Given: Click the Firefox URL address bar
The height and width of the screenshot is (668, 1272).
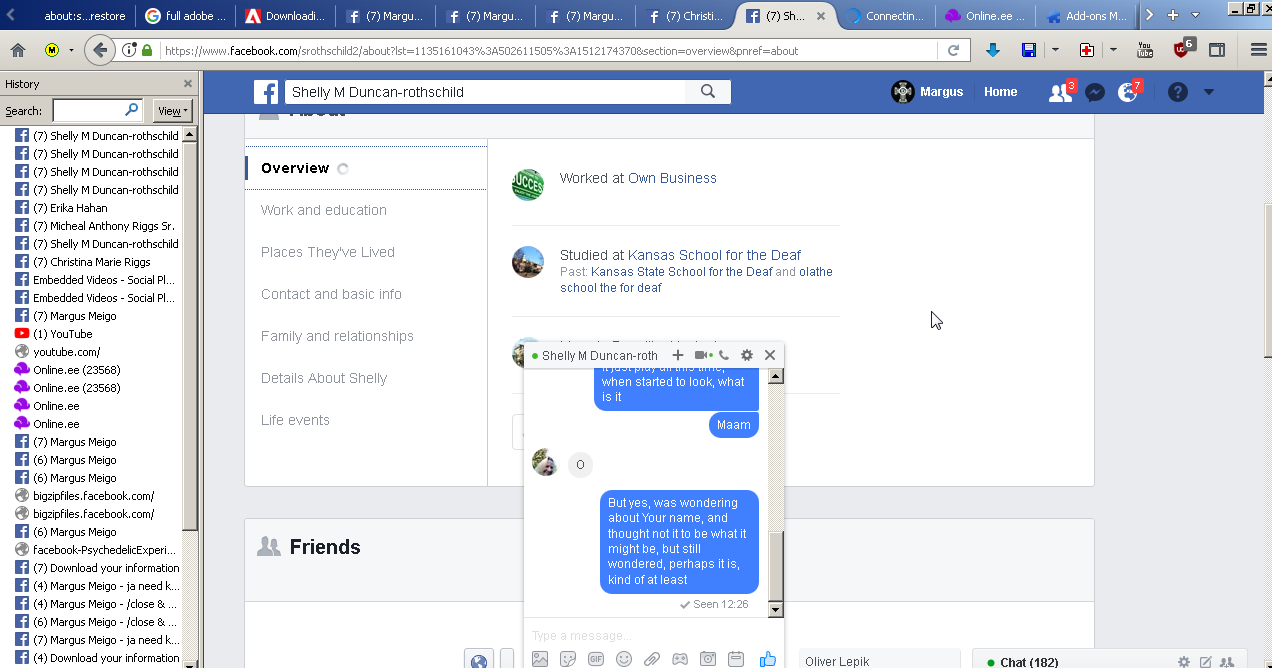Looking at the screenshot, I should [x=548, y=50].
